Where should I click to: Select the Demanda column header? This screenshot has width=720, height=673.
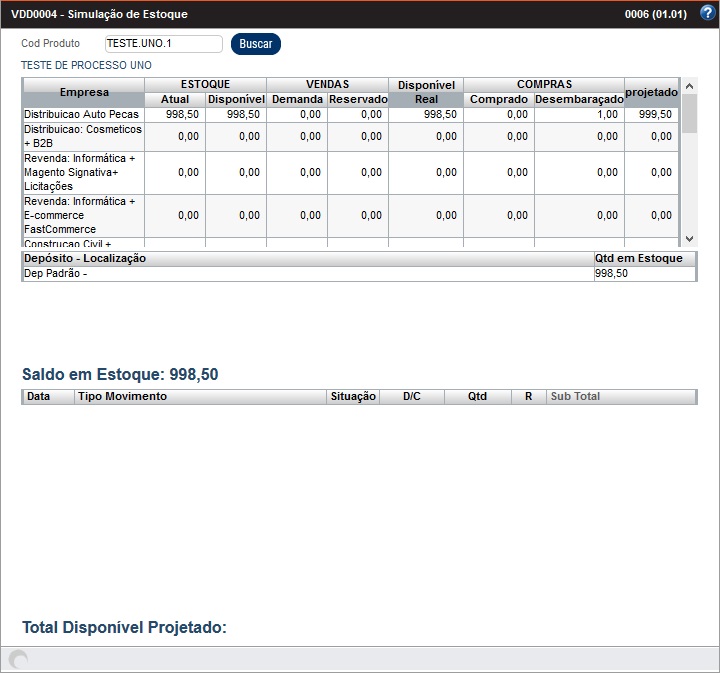(x=296, y=100)
